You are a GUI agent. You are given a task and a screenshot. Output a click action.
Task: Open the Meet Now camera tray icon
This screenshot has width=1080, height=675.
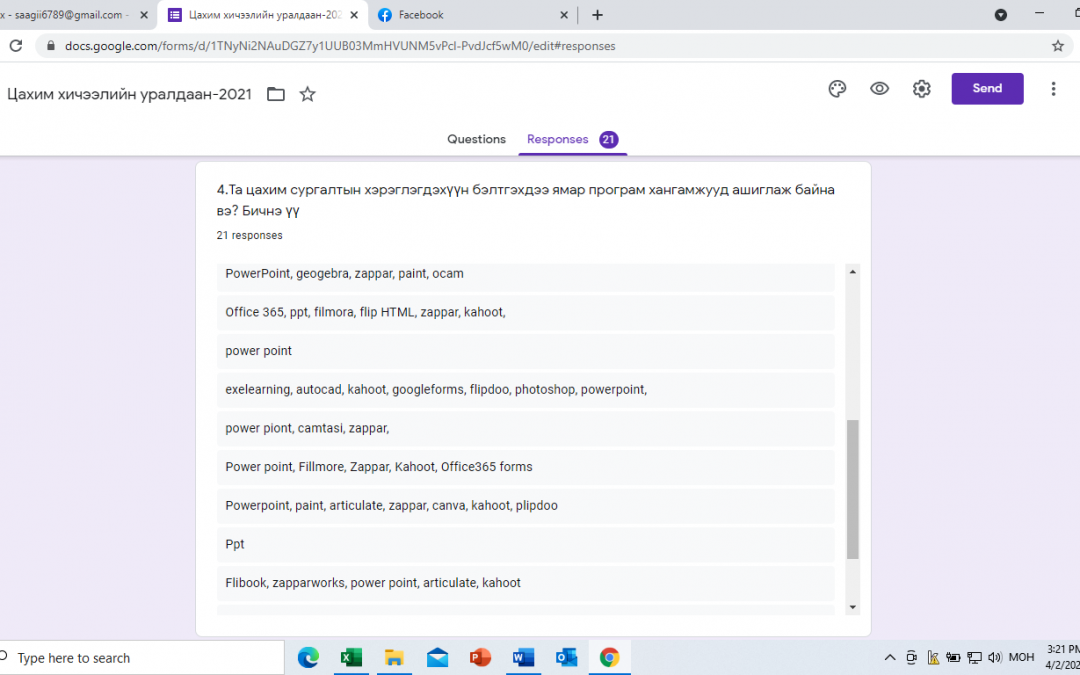pos(911,658)
